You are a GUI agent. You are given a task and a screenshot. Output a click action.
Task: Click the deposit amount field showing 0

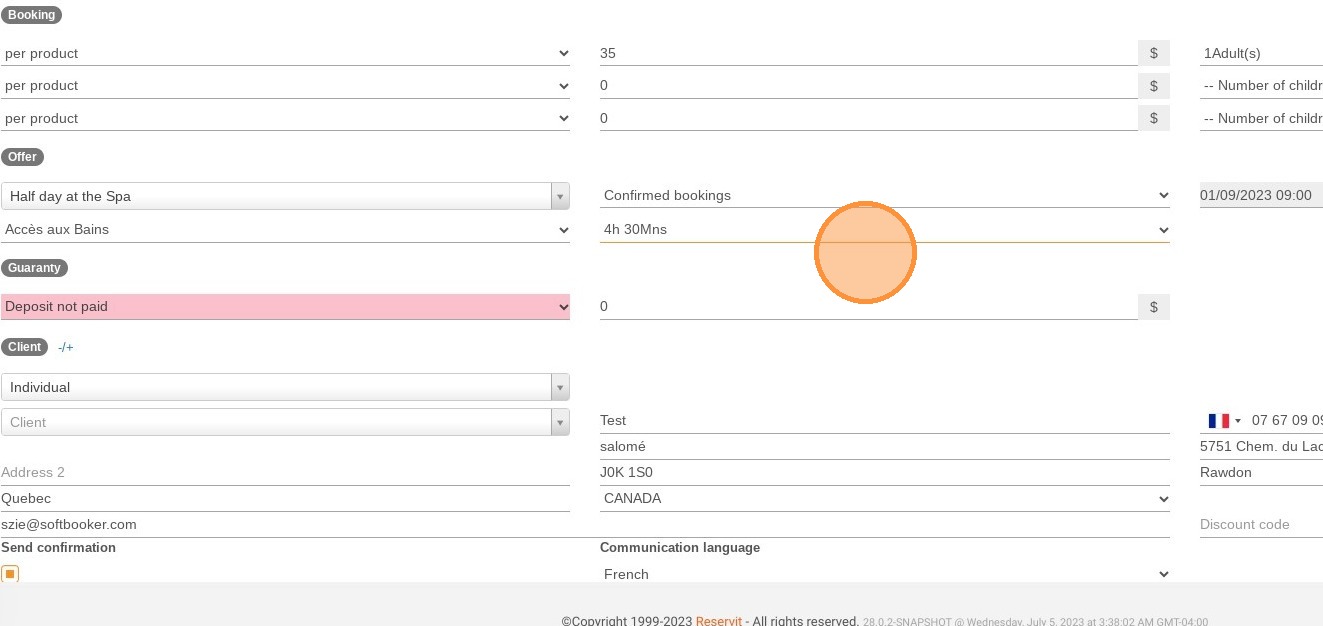tap(868, 306)
